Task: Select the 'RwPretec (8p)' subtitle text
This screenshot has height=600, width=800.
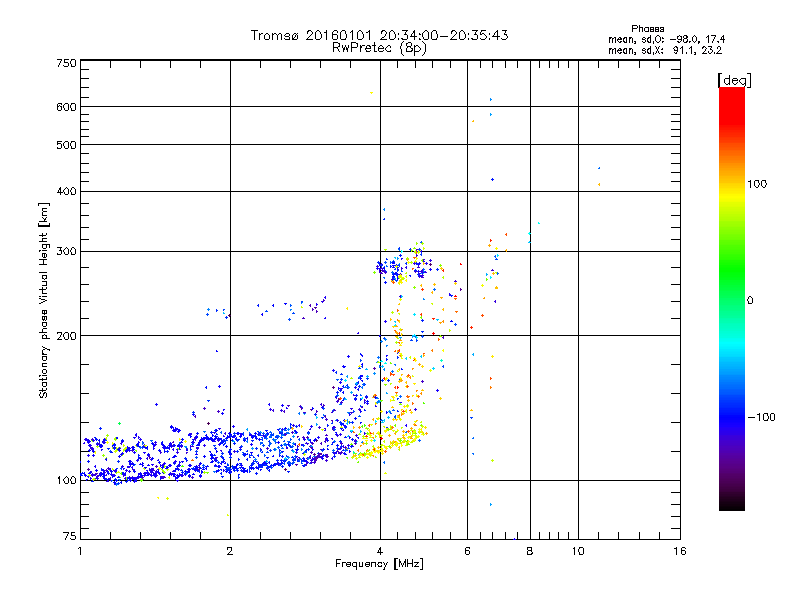Action: point(379,48)
